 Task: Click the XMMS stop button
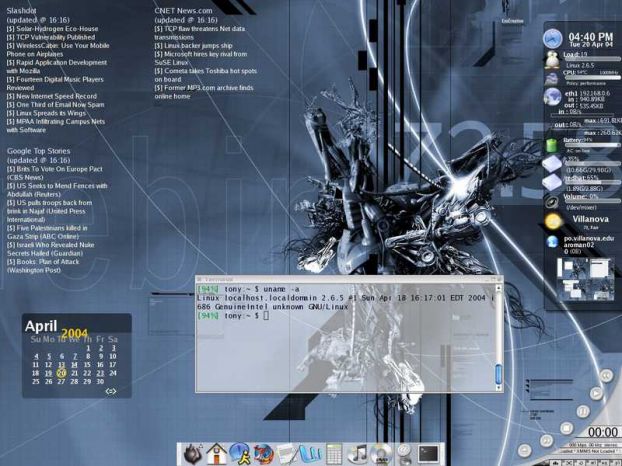click(x=566, y=428)
